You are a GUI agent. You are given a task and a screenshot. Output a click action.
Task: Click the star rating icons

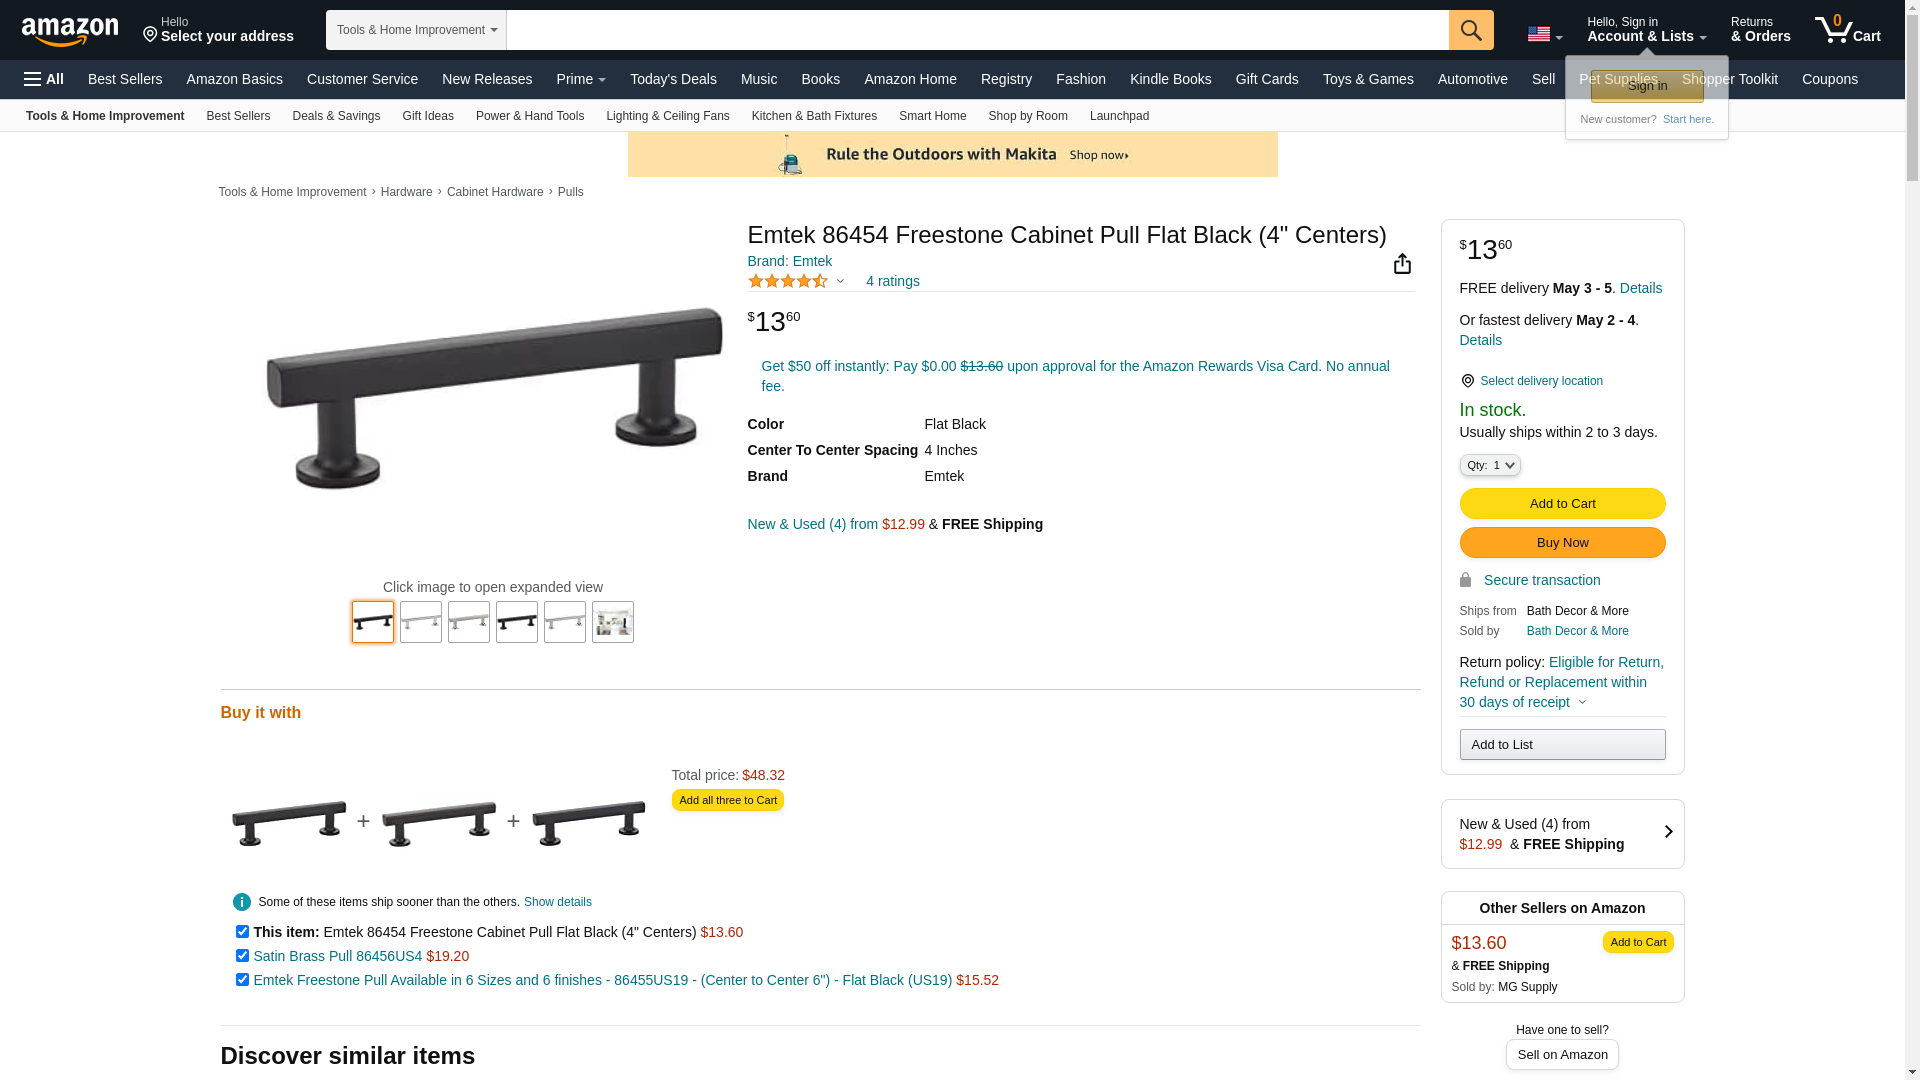tap(788, 281)
